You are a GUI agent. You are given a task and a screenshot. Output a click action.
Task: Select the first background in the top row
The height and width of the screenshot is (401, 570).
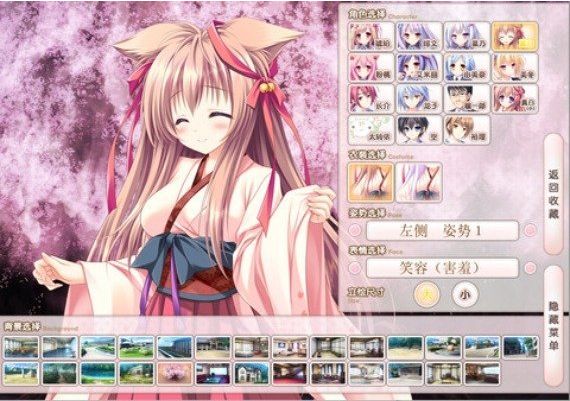pyautogui.click(x=21, y=348)
